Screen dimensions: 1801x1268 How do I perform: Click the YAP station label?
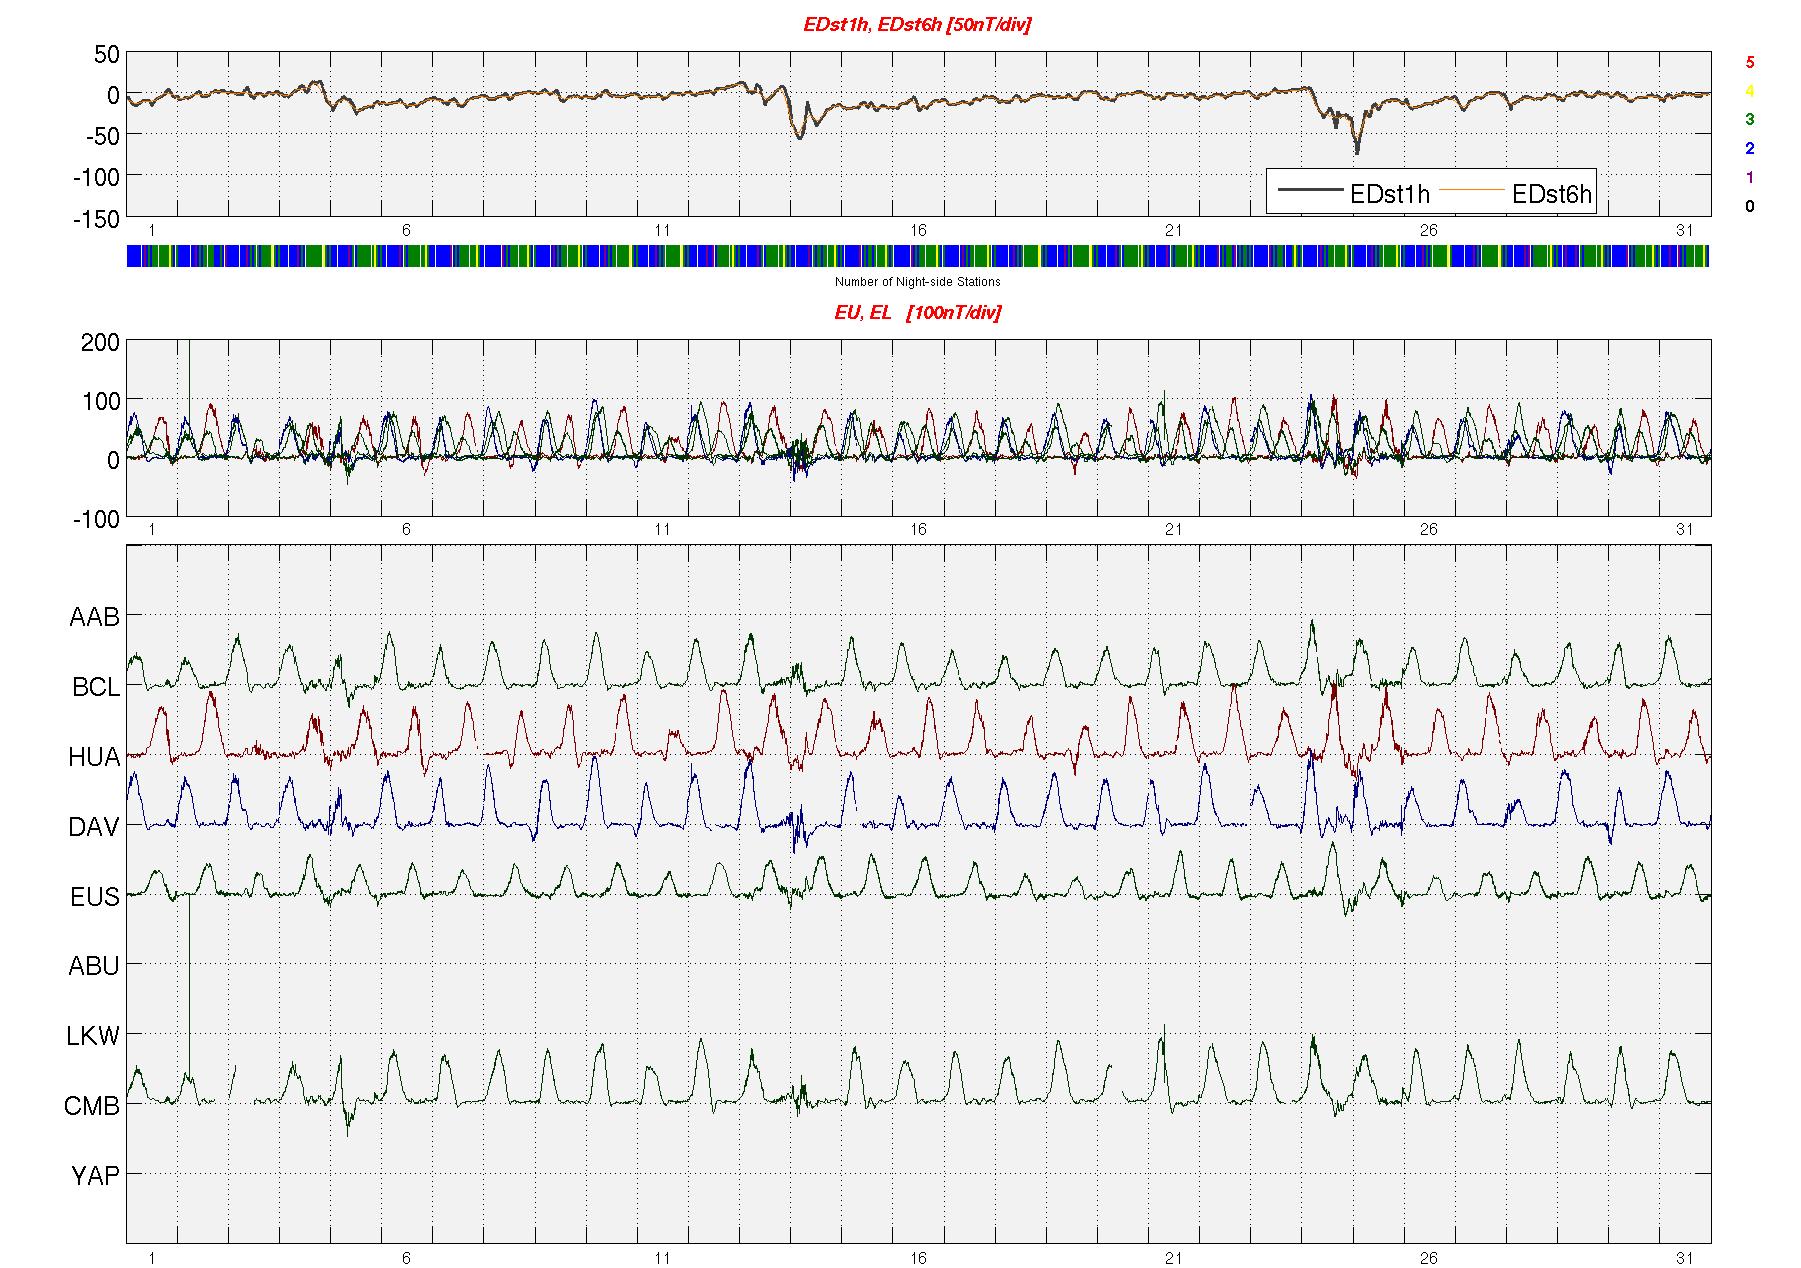95,1176
